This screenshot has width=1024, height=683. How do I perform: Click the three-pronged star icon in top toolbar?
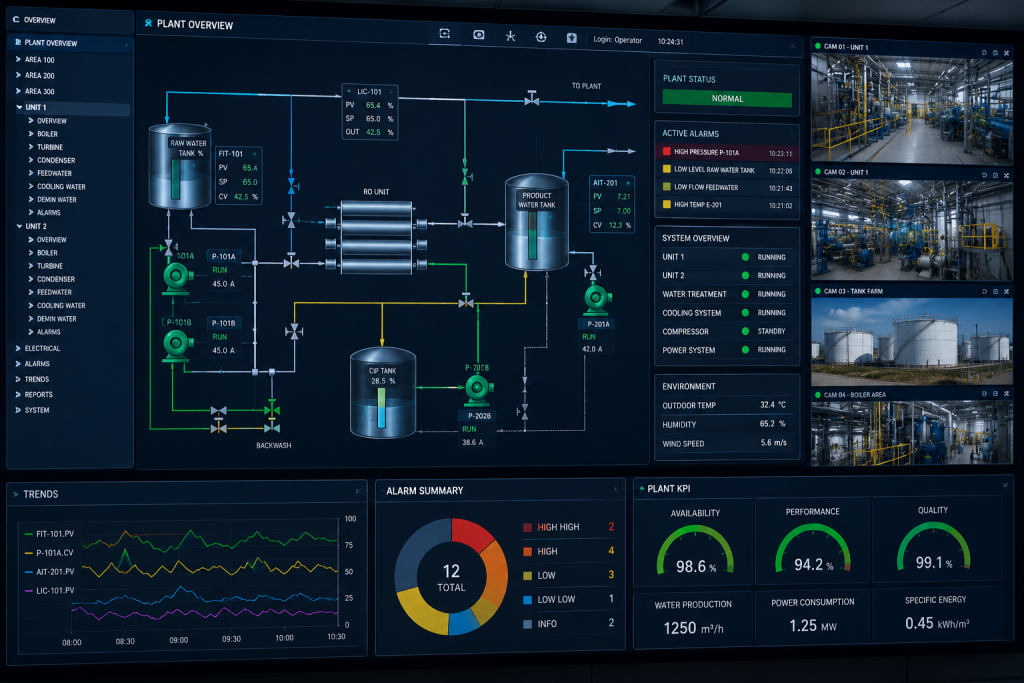coord(510,36)
